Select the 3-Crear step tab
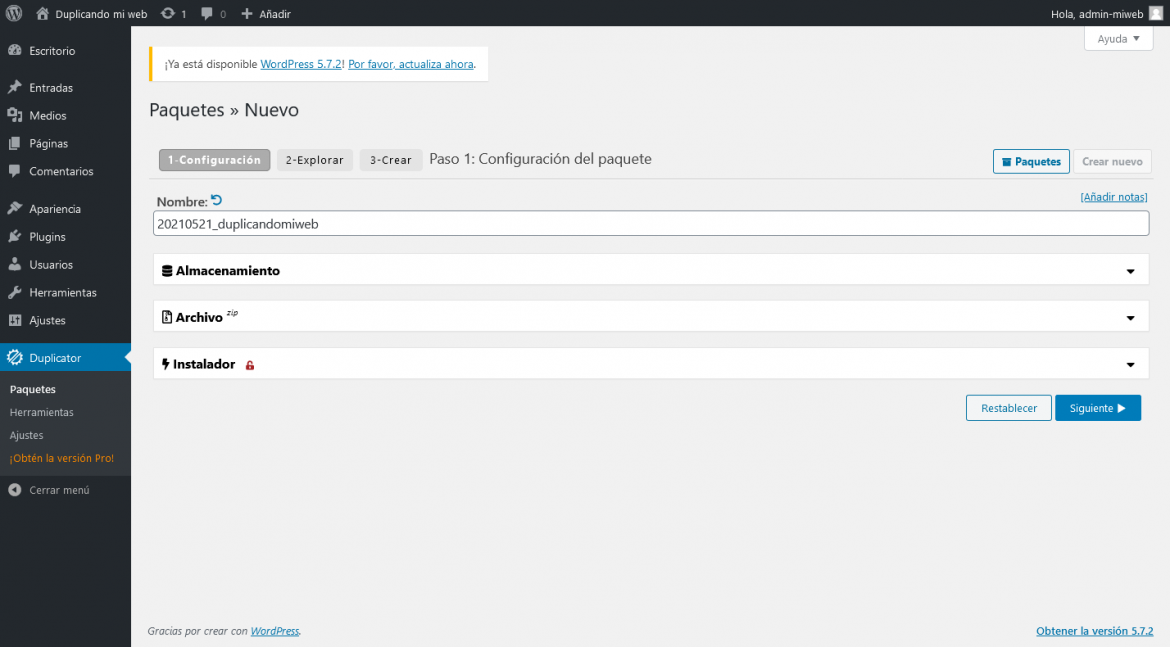 (390, 160)
